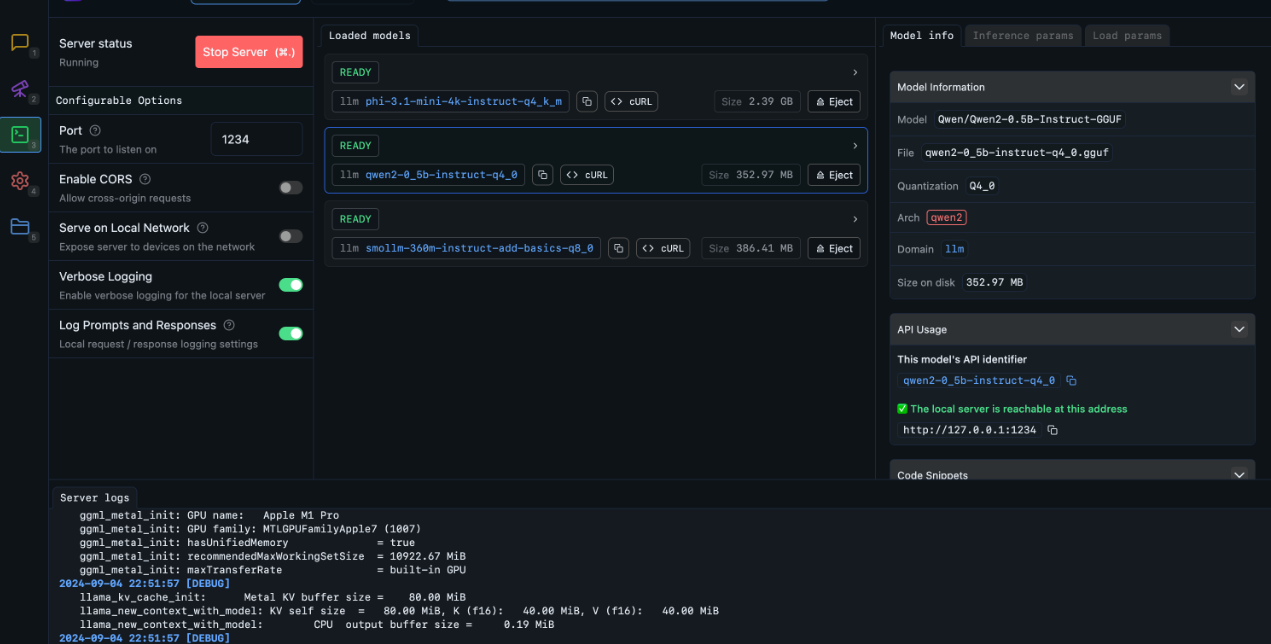Open the Discover telescope icon in sidebar

20,89
